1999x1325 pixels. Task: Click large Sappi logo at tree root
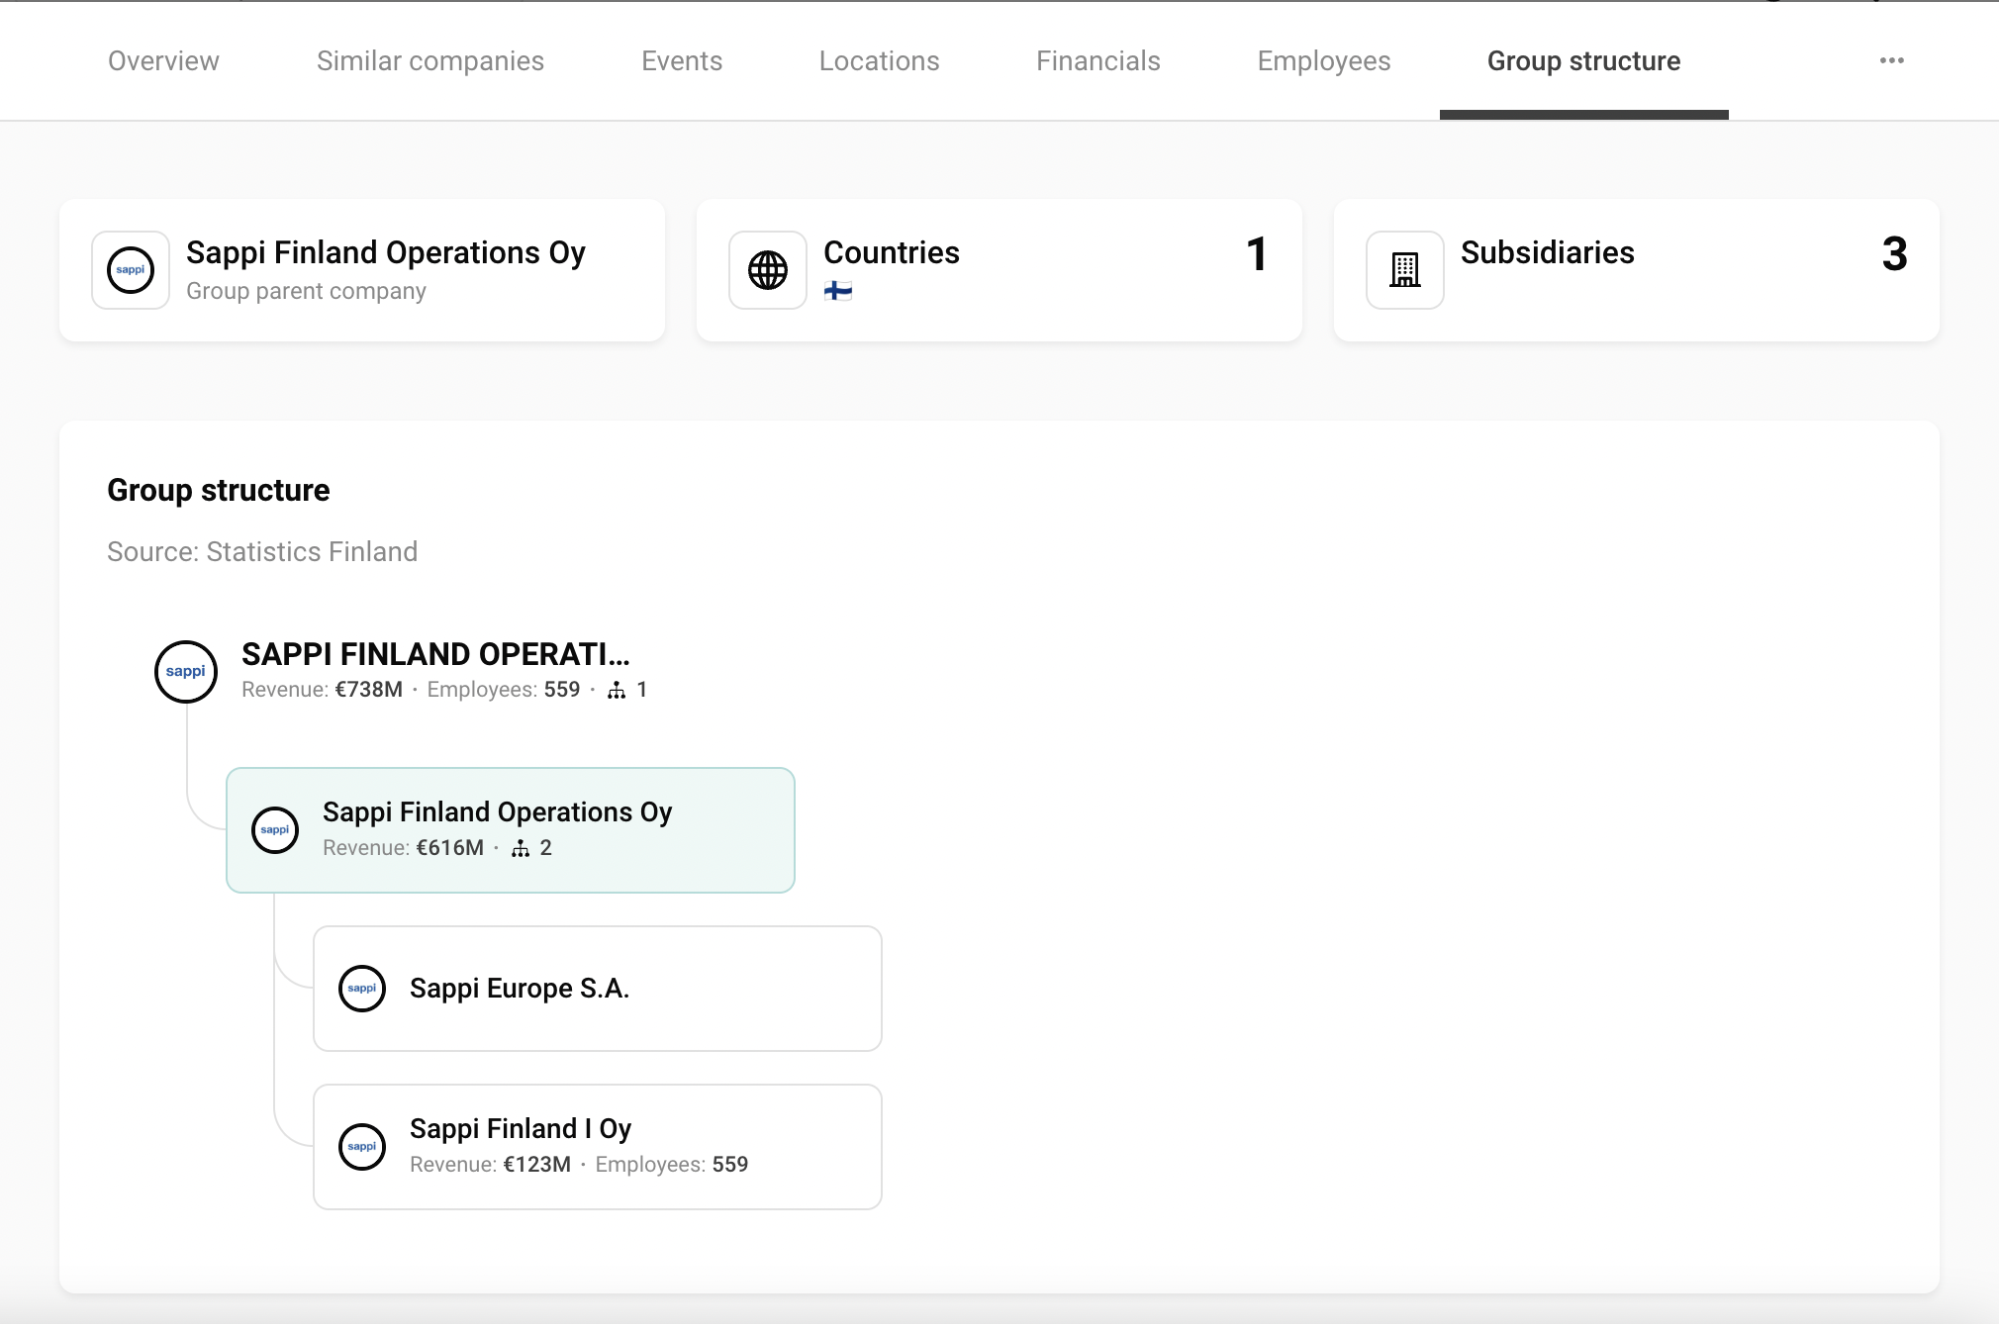[186, 671]
